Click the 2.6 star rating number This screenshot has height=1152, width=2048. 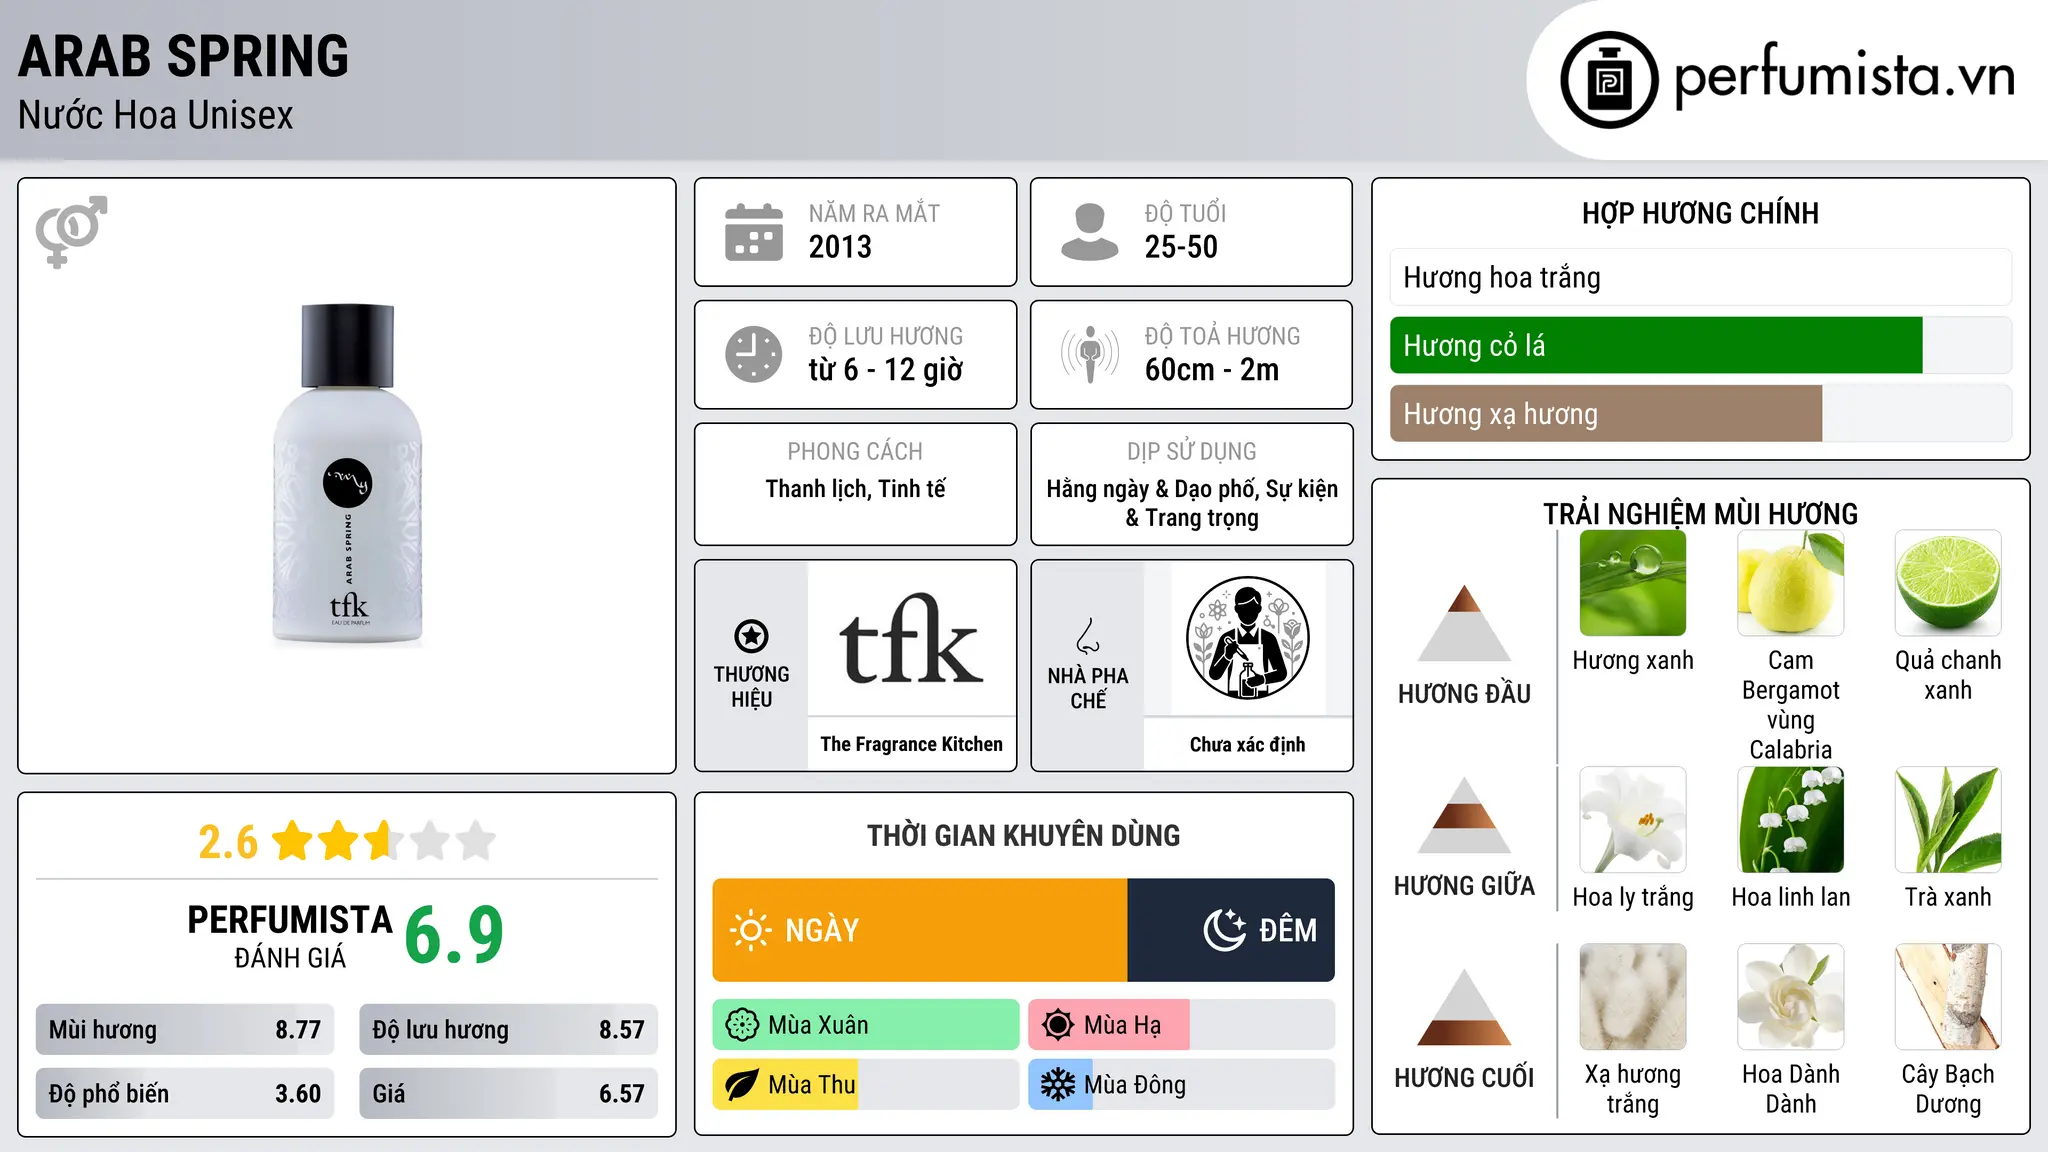coord(228,842)
